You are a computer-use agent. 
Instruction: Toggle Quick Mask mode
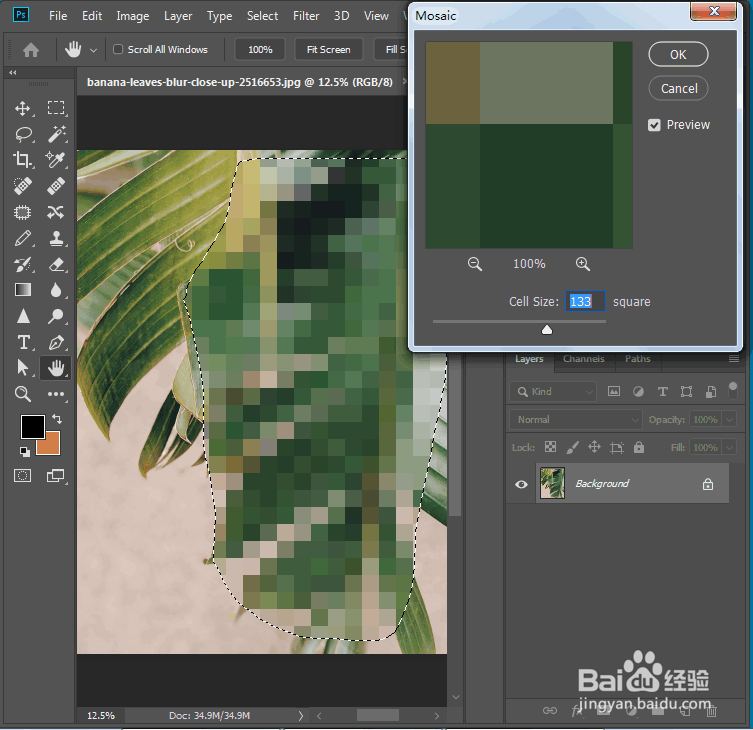(23, 475)
